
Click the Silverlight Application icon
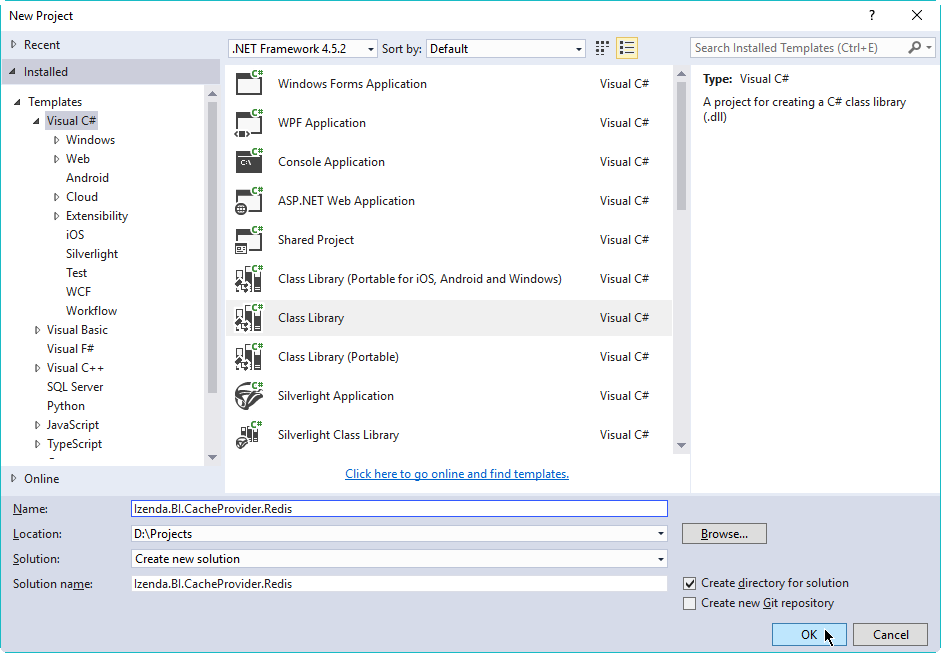coord(249,396)
